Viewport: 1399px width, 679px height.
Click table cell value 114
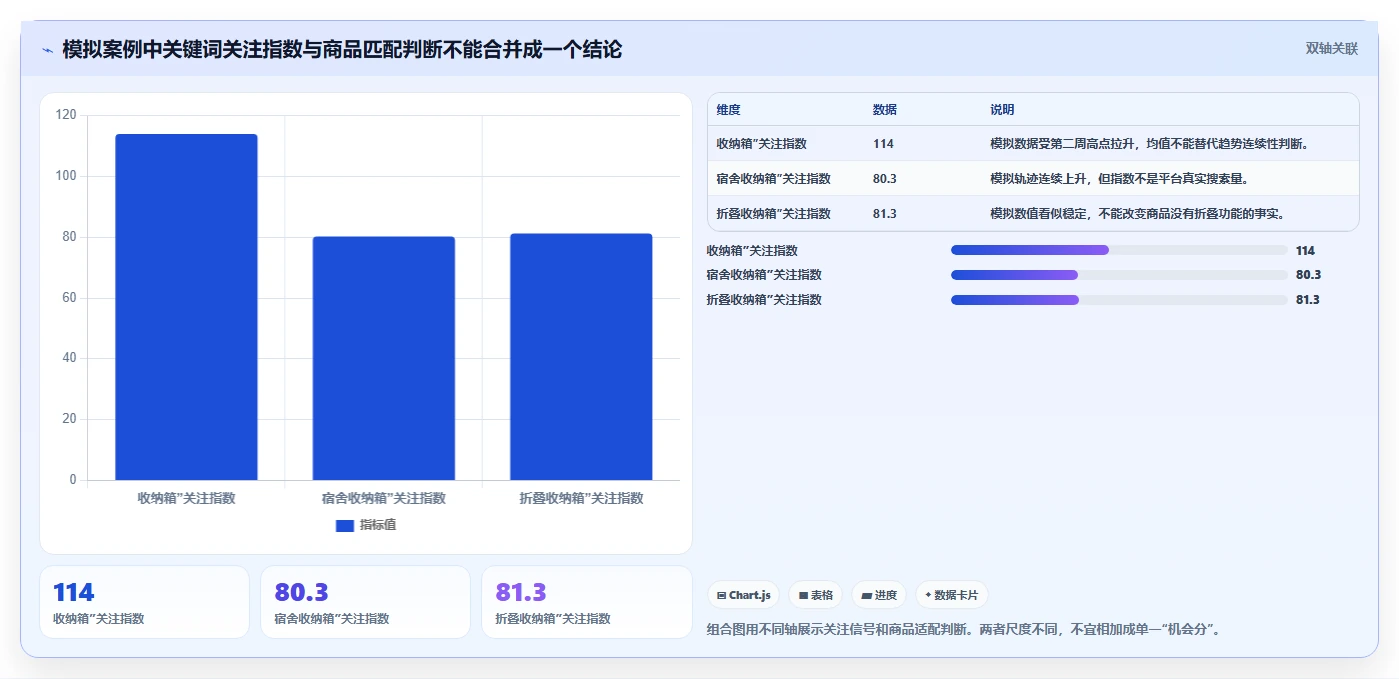(x=883, y=144)
